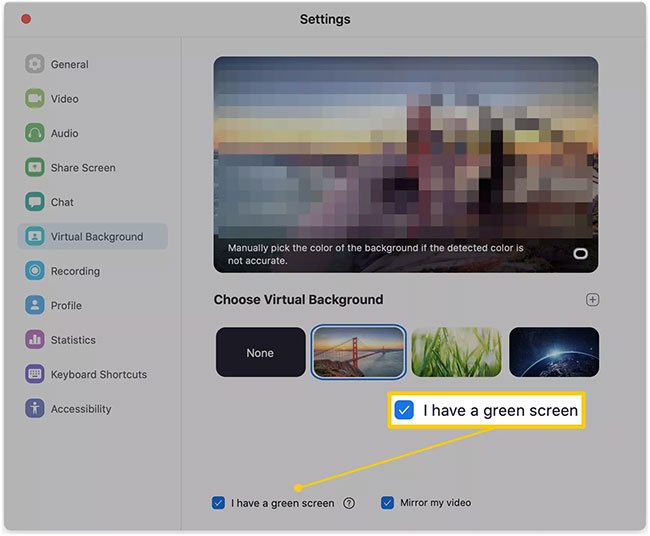Click the background color picker in preview
Viewport: 650px width, 536px height.
580,254
